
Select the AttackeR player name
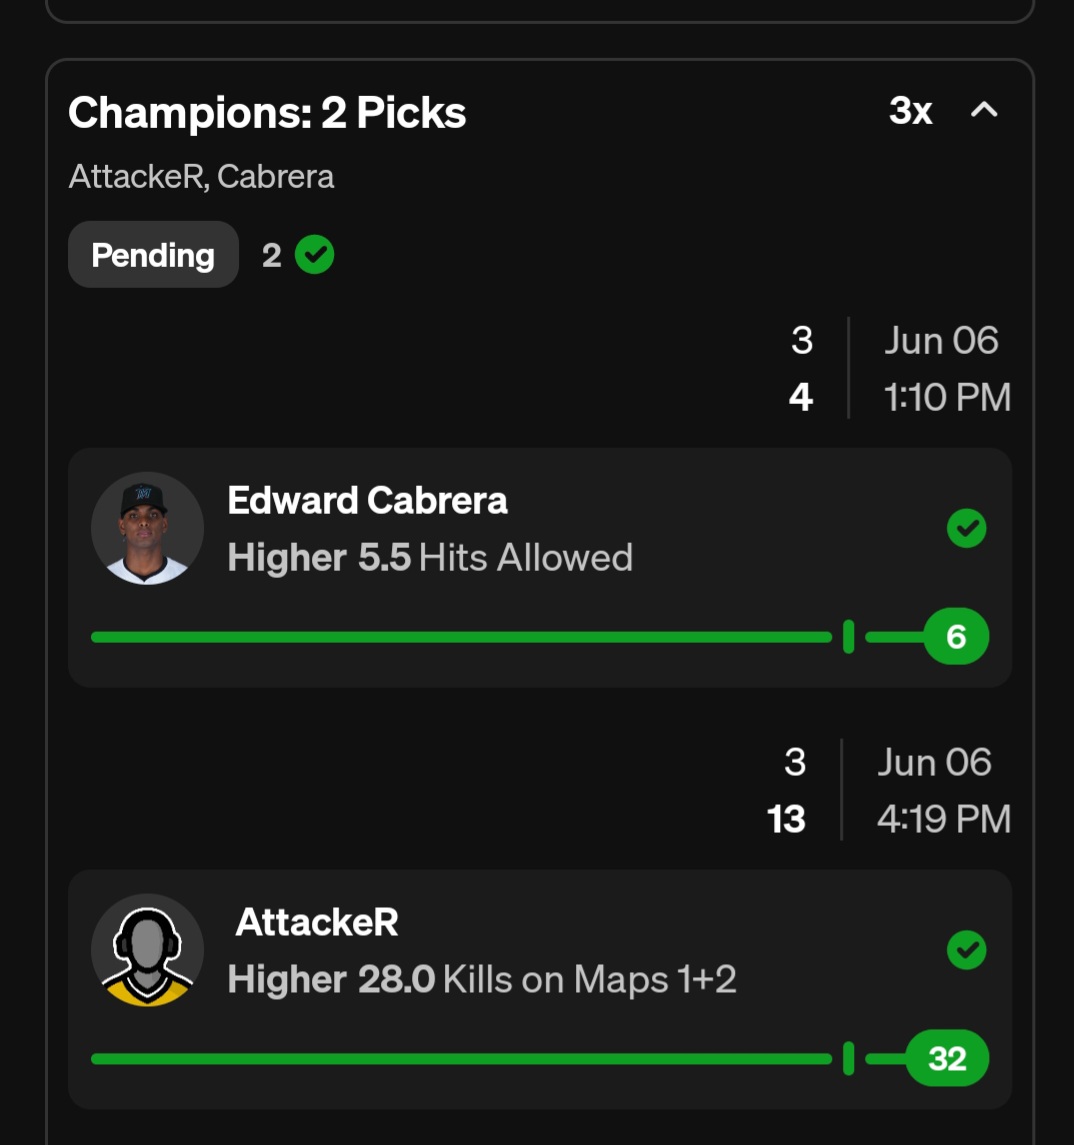tap(317, 922)
